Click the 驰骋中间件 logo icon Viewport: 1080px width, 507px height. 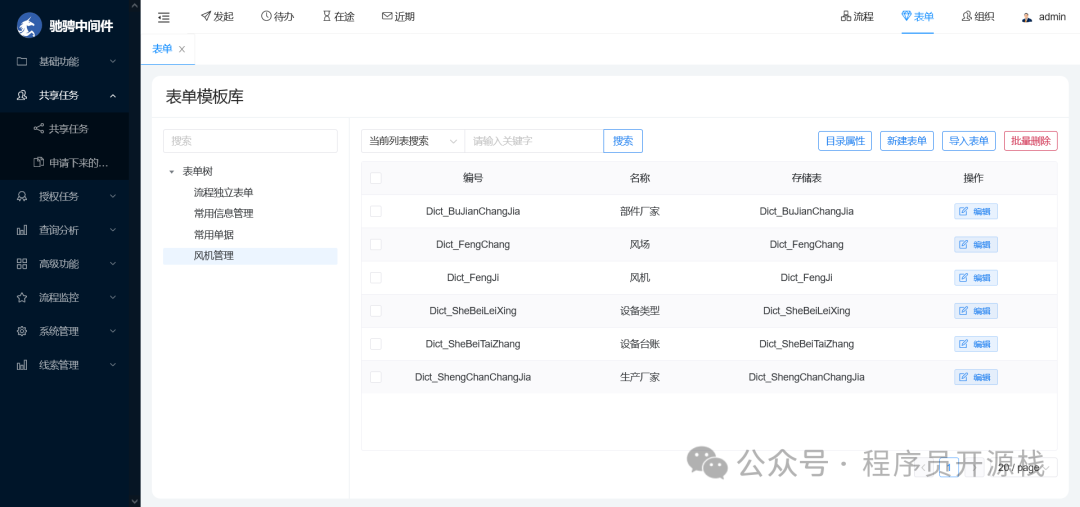pyautogui.click(x=29, y=25)
